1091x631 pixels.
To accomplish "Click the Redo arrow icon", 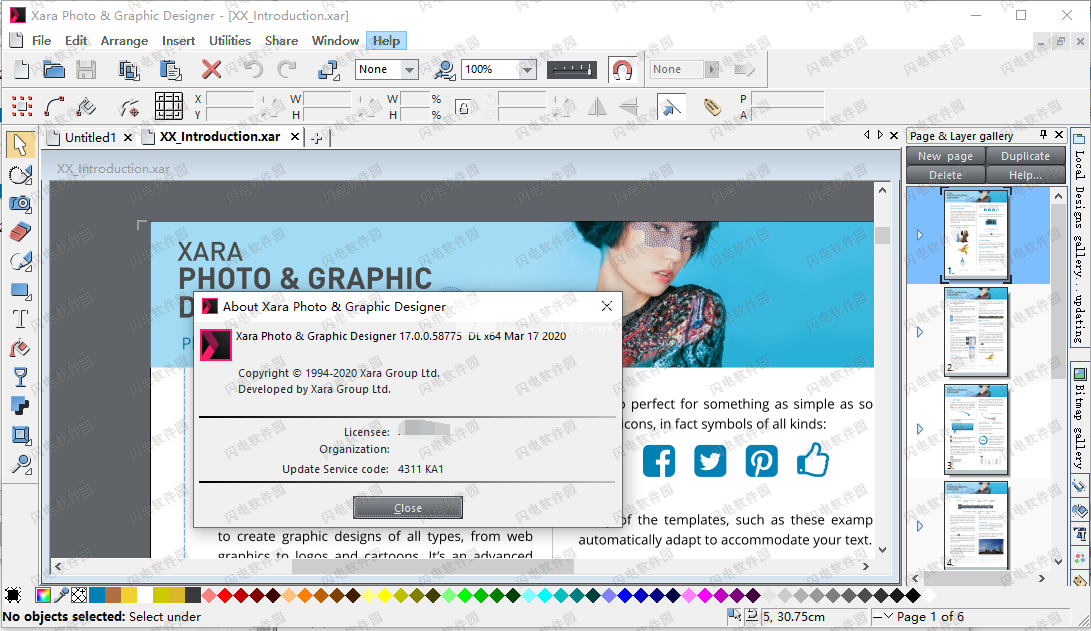I will point(287,70).
